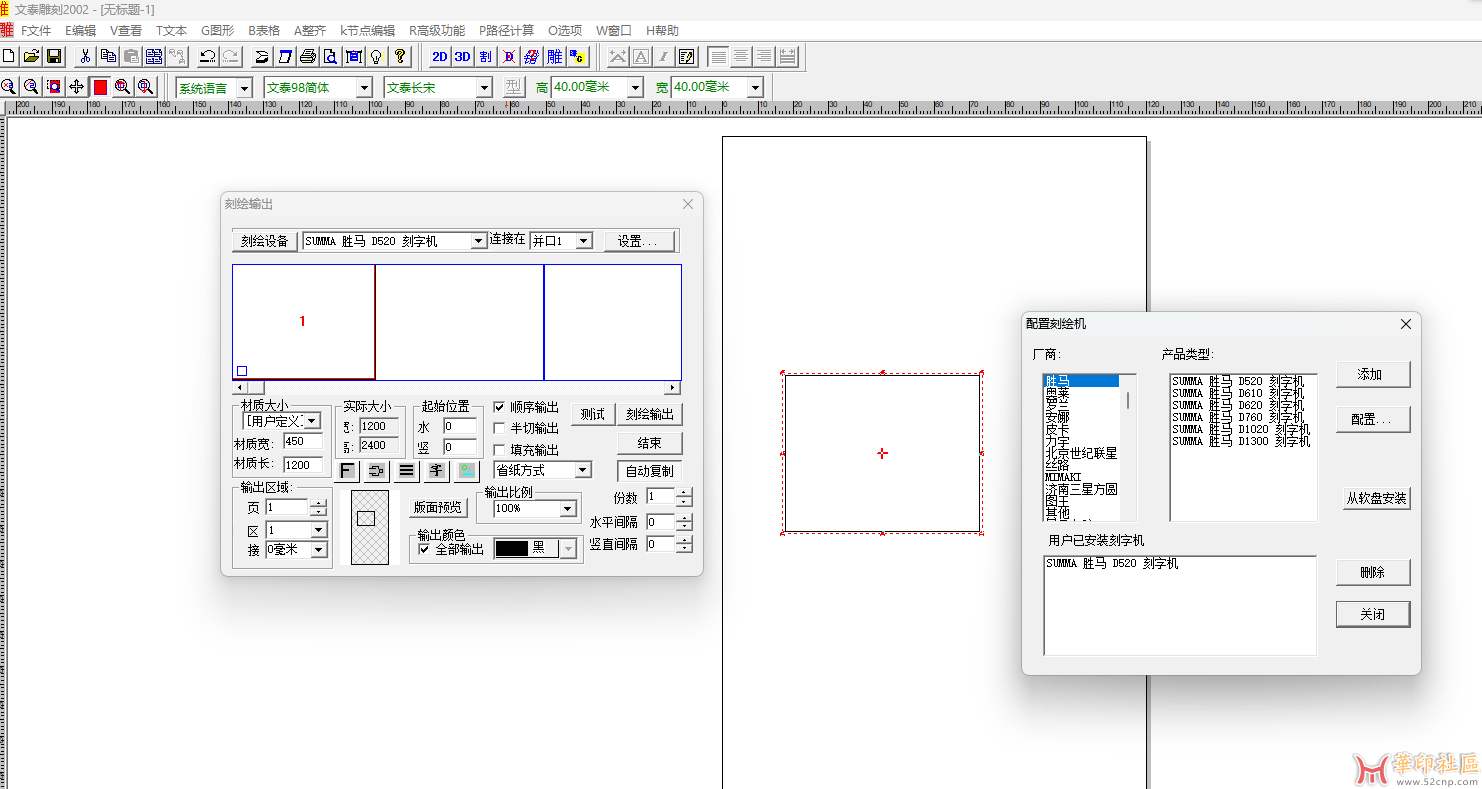
Task: Click the black 黑 output color swatch
Action: [x=511, y=548]
